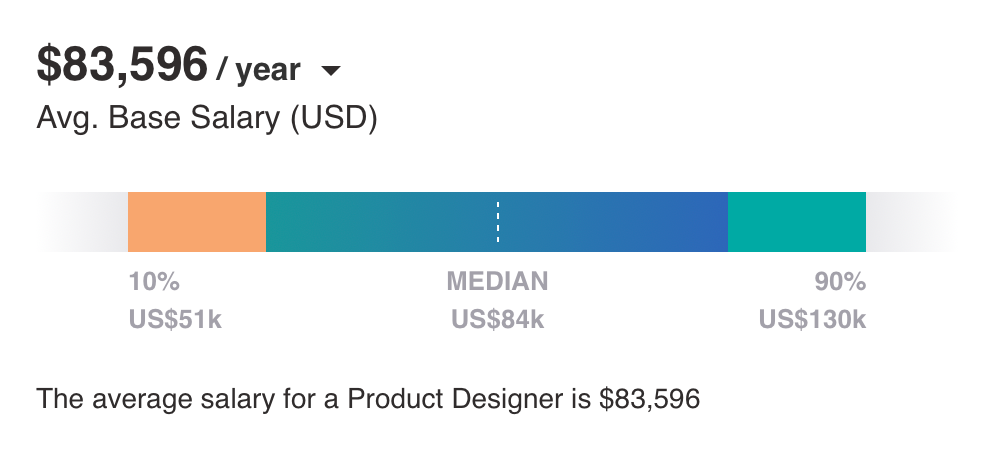Click the $83,596 salary figure
The width and height of the screenshot is (996, 468).
(122, 65)
